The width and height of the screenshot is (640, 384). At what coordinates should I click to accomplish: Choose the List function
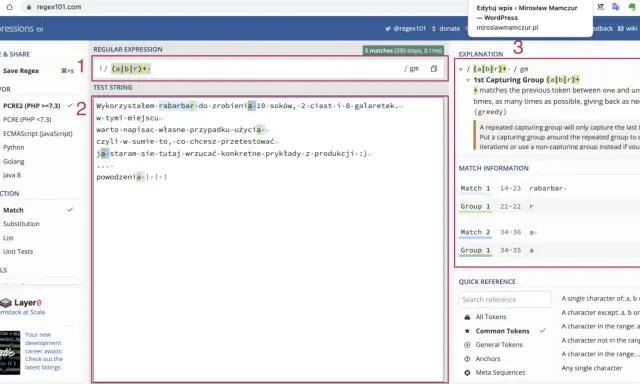point(8,238)
